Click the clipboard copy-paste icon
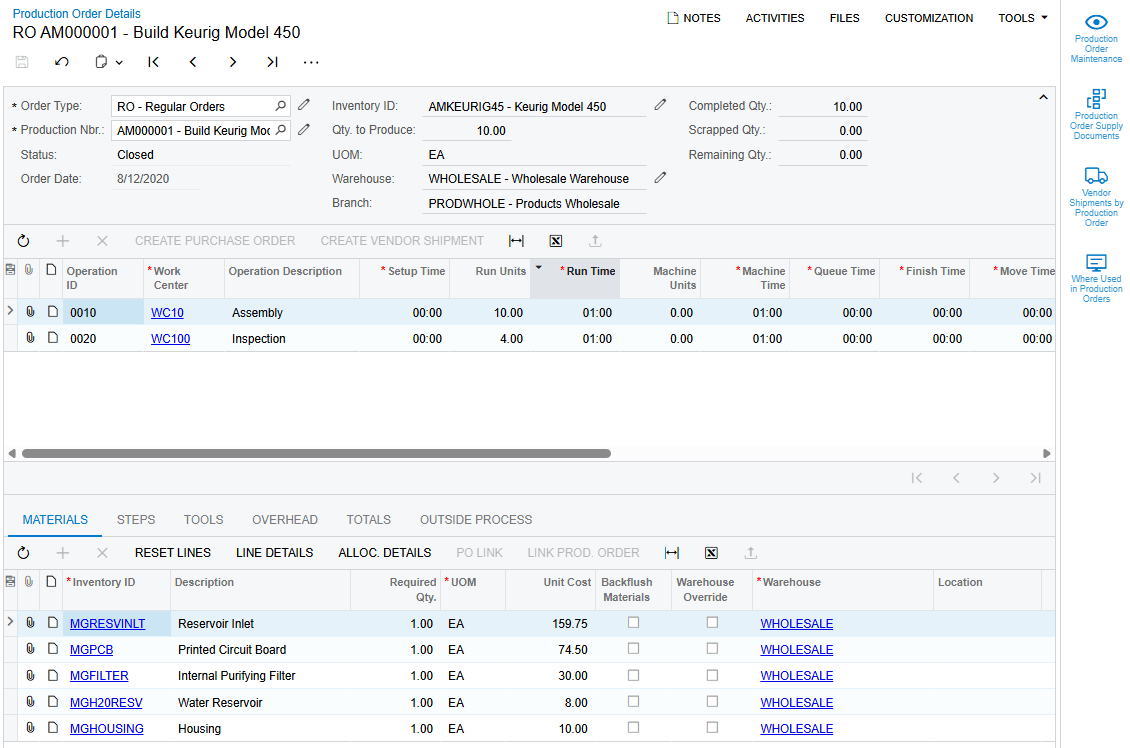 [101, 62]
